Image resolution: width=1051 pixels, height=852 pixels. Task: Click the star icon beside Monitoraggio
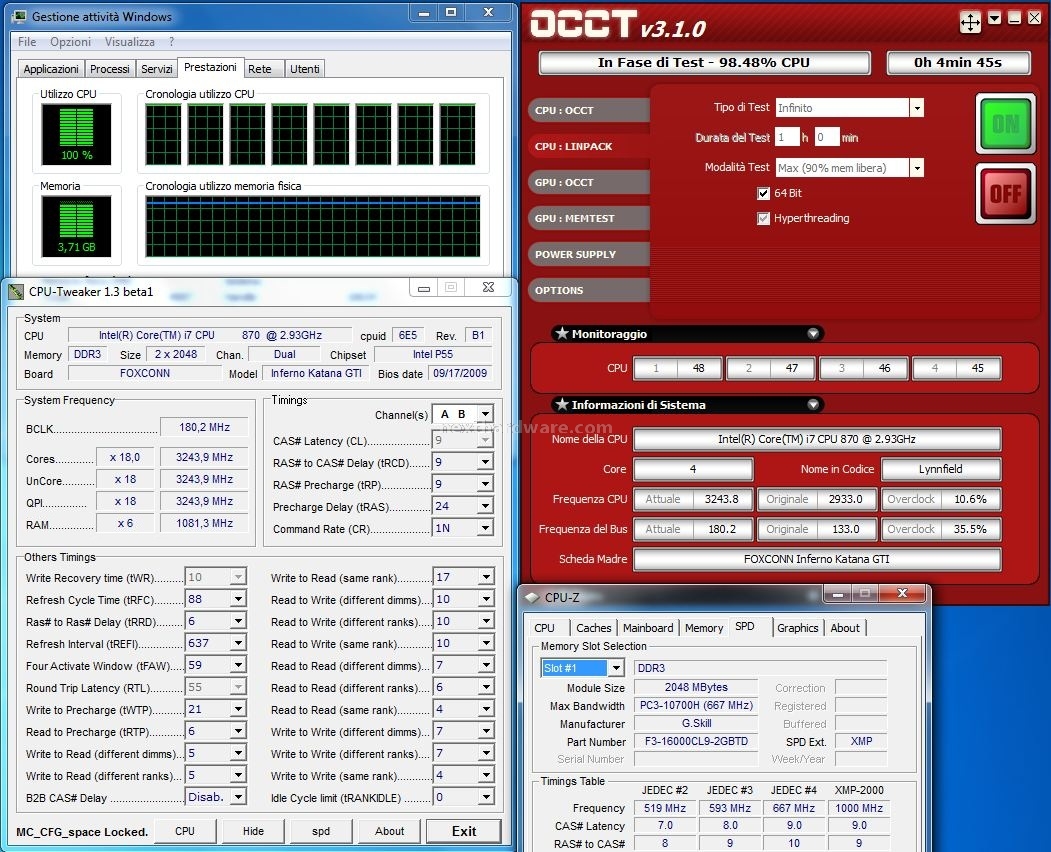point(562,333)
